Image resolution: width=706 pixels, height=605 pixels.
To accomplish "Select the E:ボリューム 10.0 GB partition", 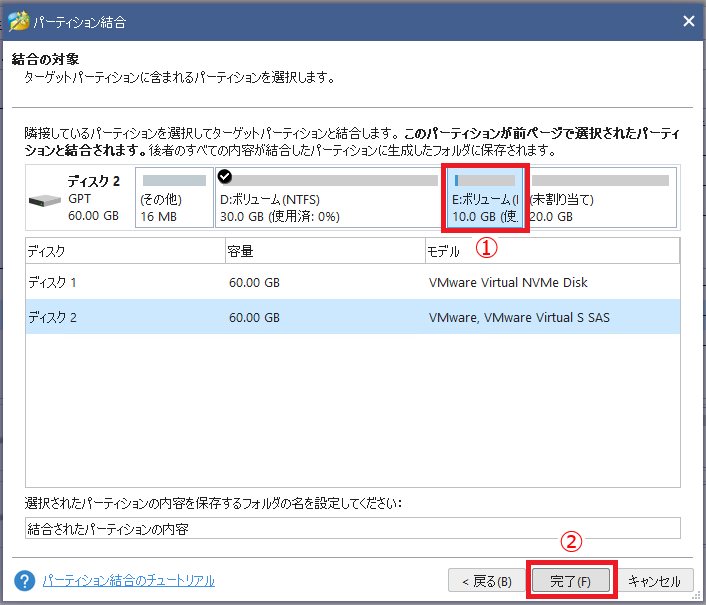I will pyautogui.click(x=485, y=198).
